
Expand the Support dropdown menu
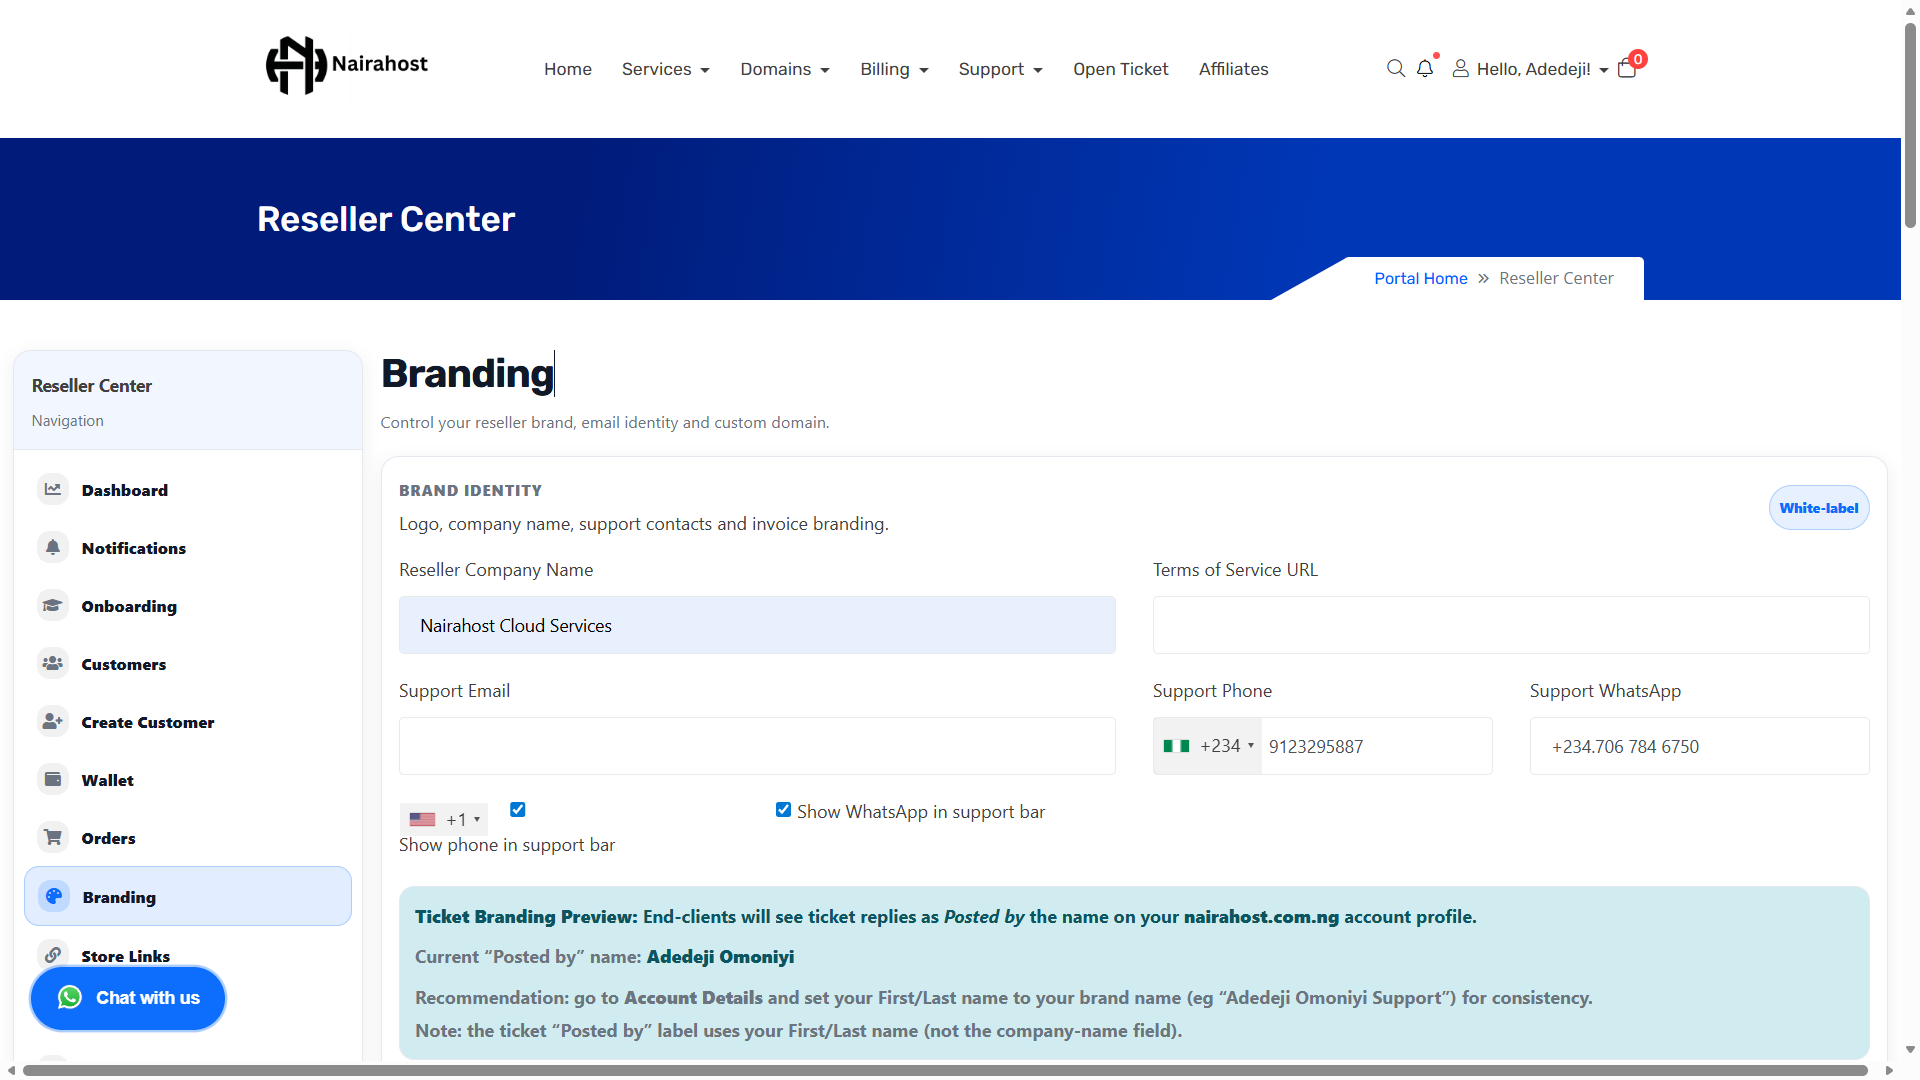pos(1001,69)
